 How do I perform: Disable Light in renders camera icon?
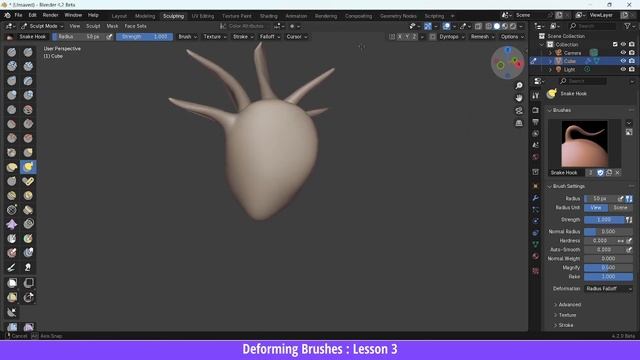point(632,69)
